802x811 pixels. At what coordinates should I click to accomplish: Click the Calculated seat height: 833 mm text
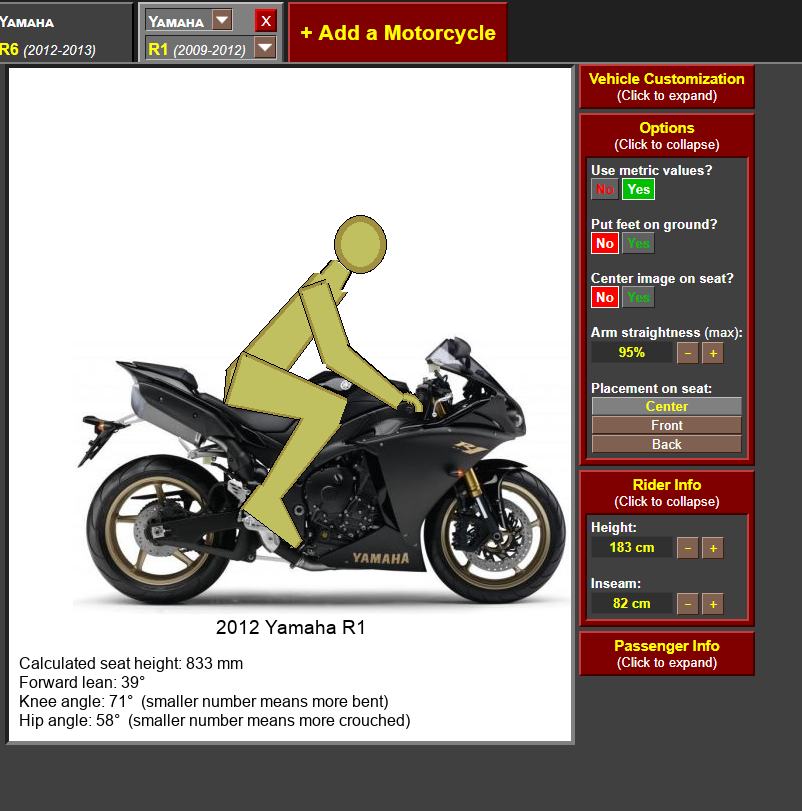[131, 664]
